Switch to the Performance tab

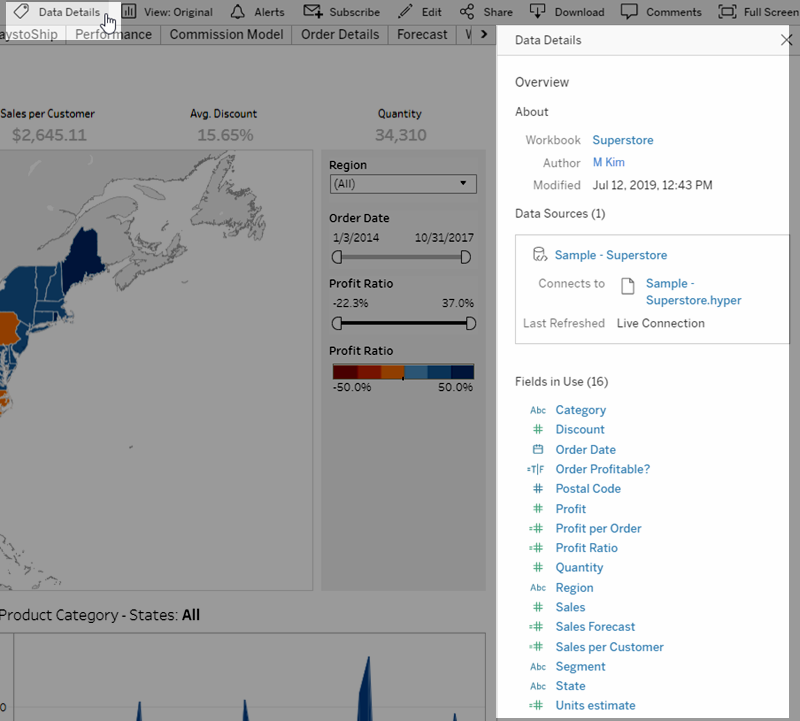click(x=113, y=34)
